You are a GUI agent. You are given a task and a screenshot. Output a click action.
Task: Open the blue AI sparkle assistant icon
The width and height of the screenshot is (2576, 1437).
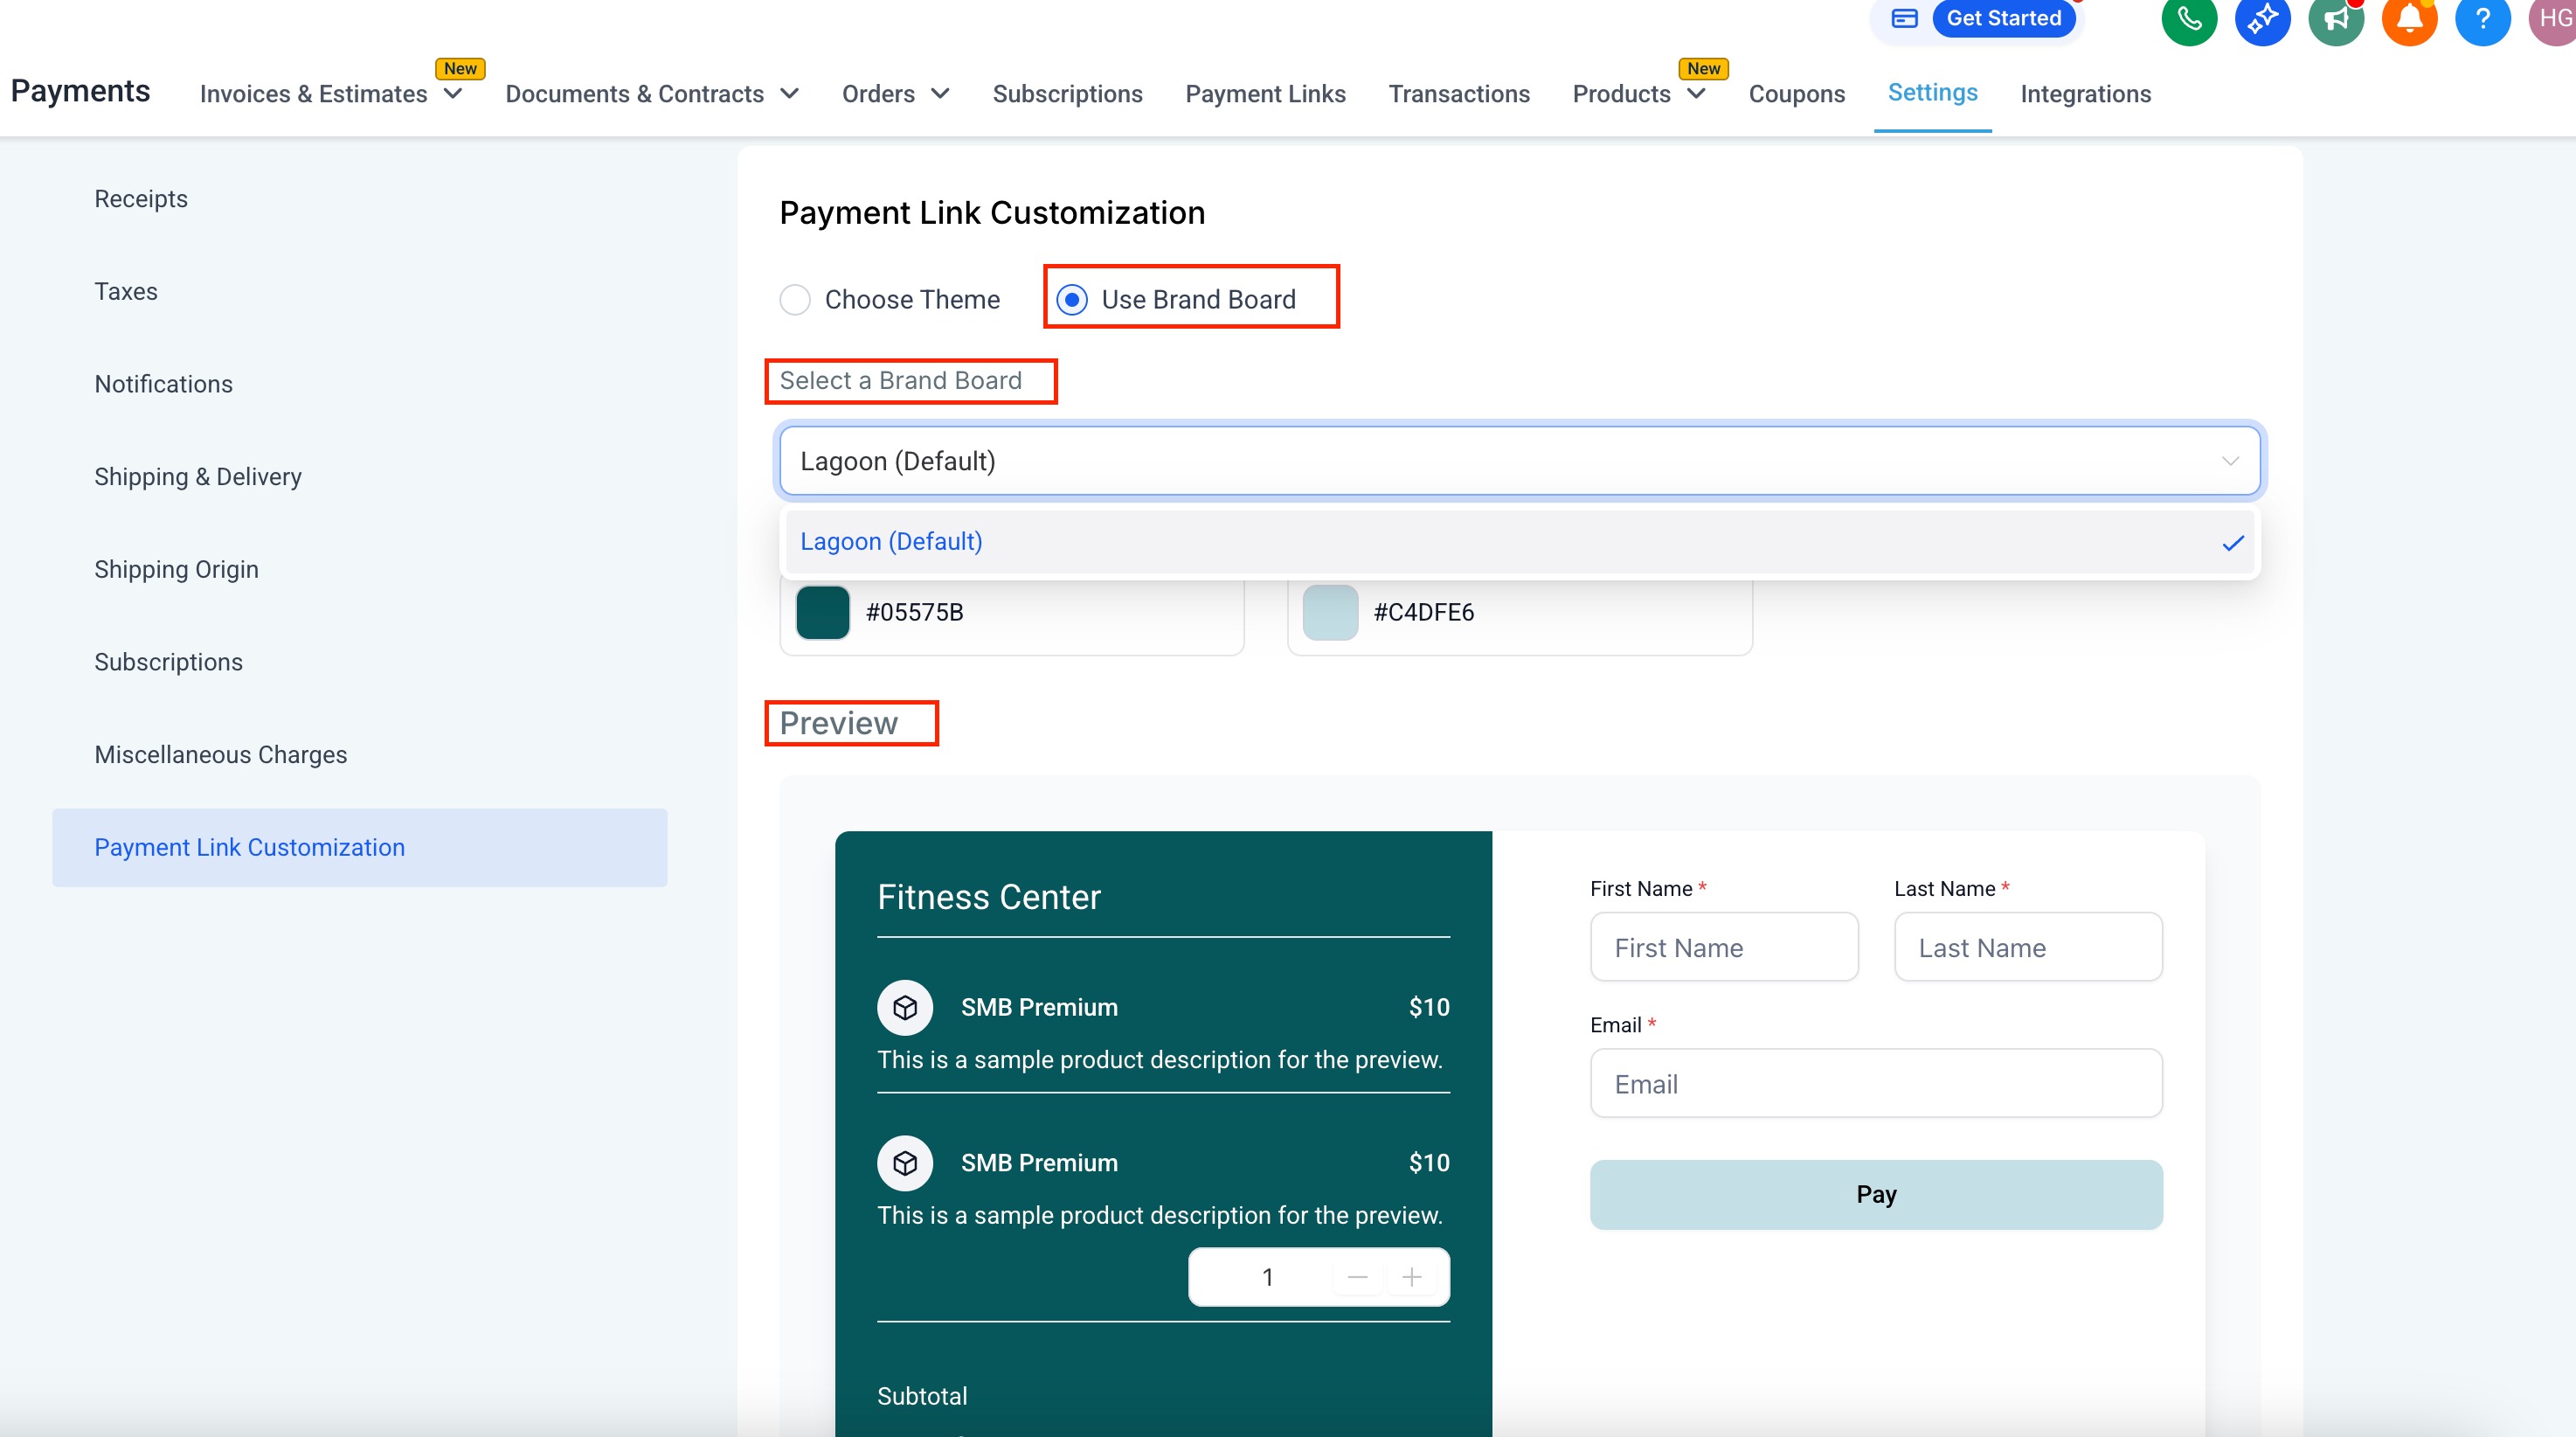[x=2262, y=19]
